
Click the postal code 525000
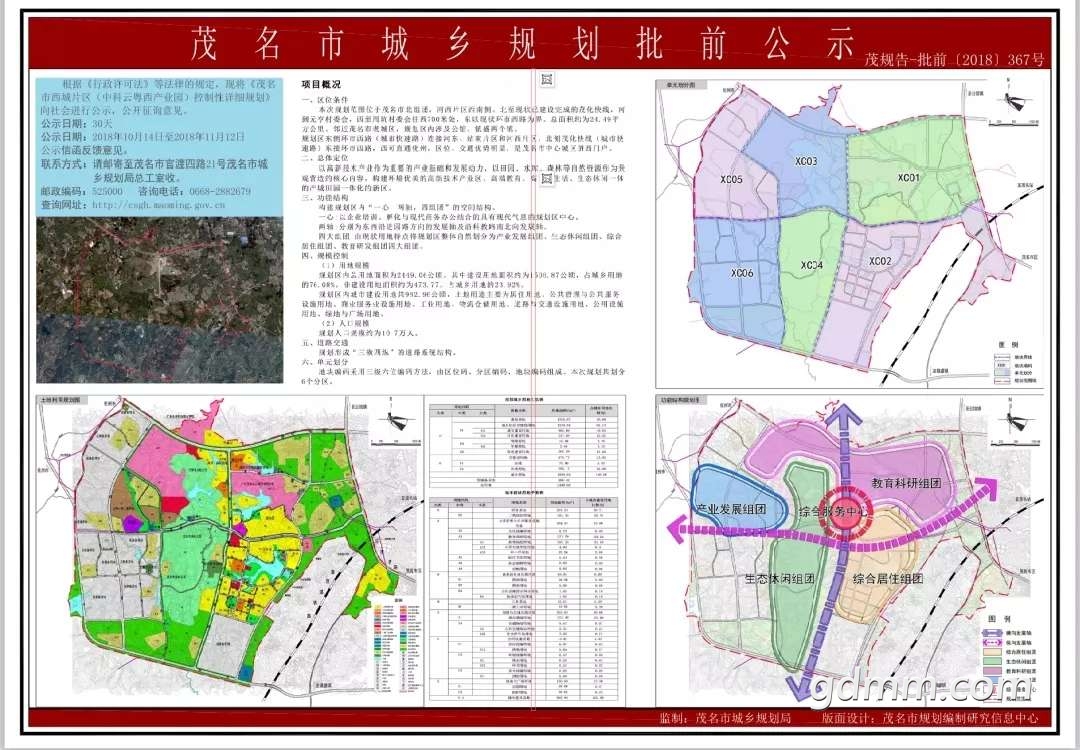pyautogui.click(x=107, y=191)
